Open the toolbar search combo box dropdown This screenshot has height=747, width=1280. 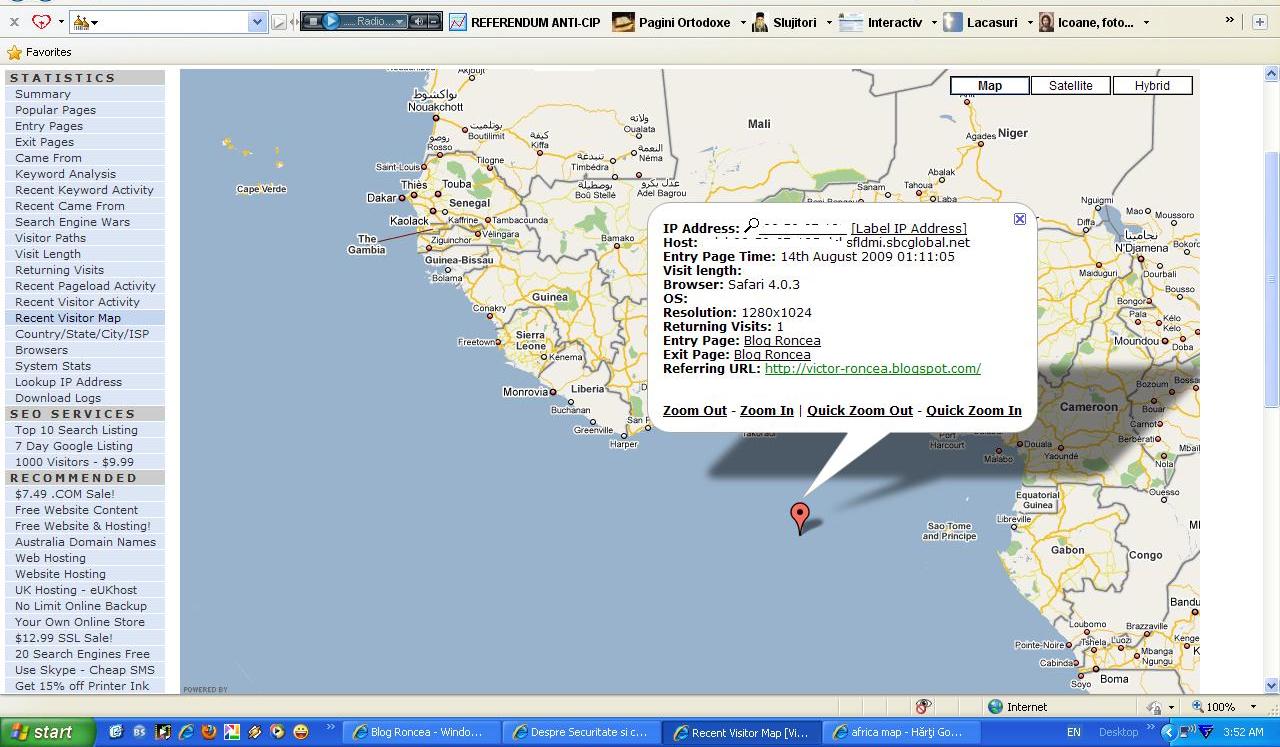tap(257, 22)
